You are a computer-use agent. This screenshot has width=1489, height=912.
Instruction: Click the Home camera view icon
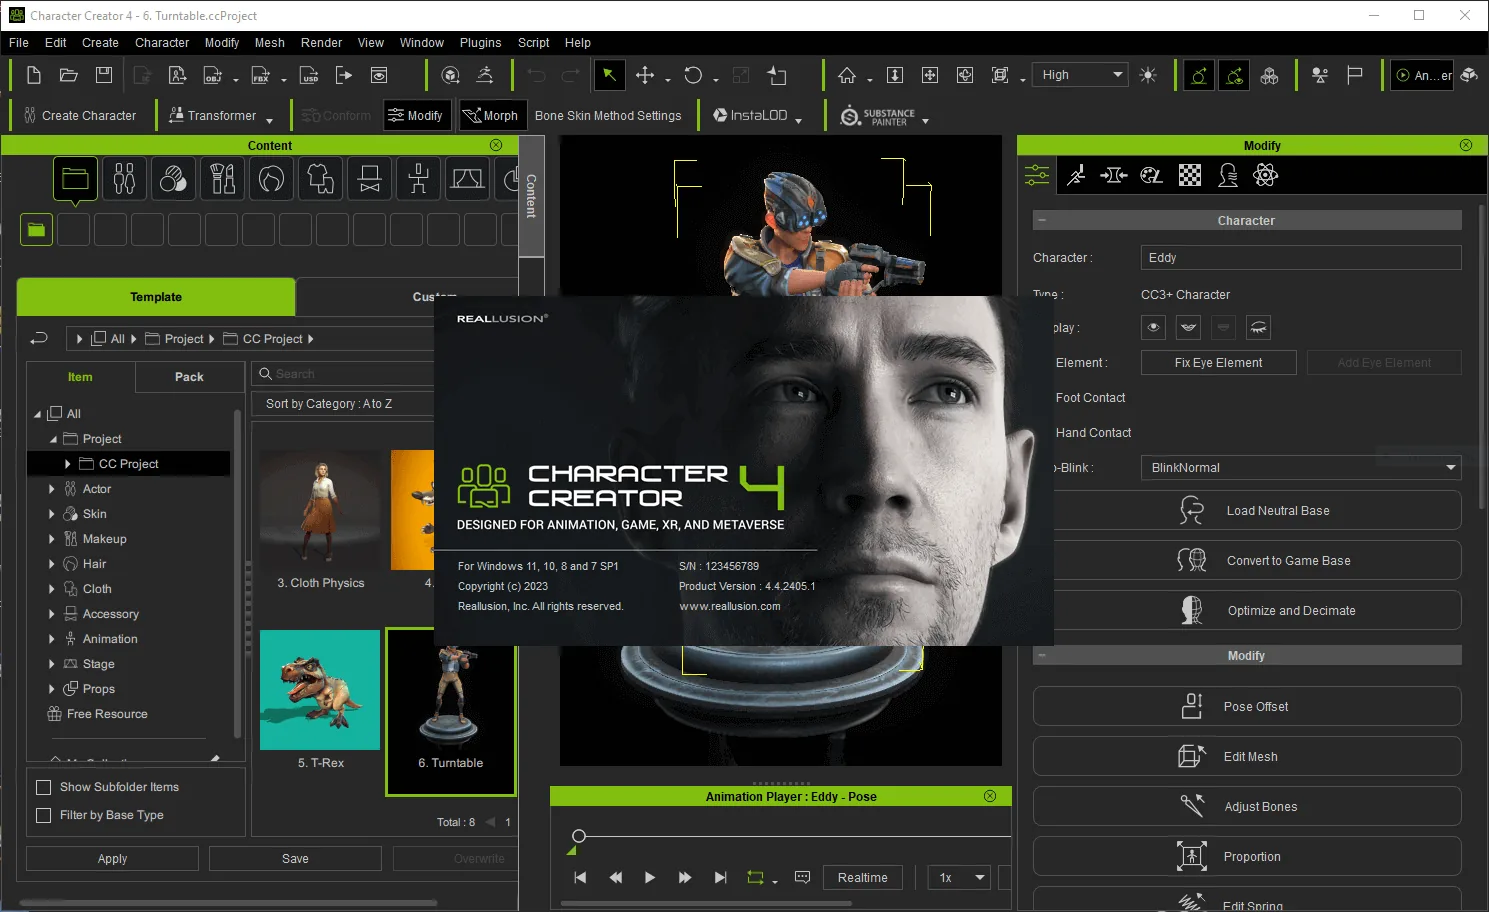(847, 75)
